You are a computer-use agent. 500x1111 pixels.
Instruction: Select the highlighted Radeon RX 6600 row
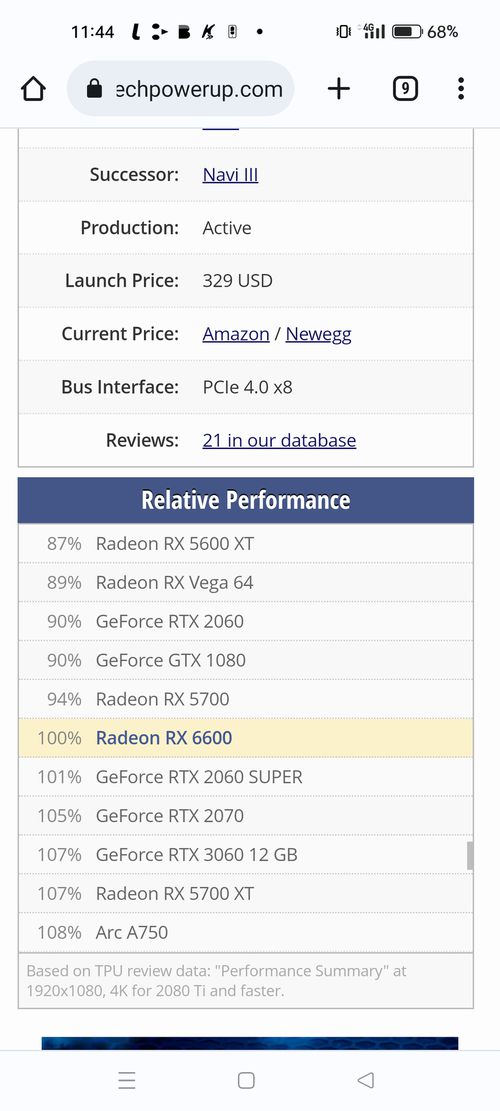point(246,738)
